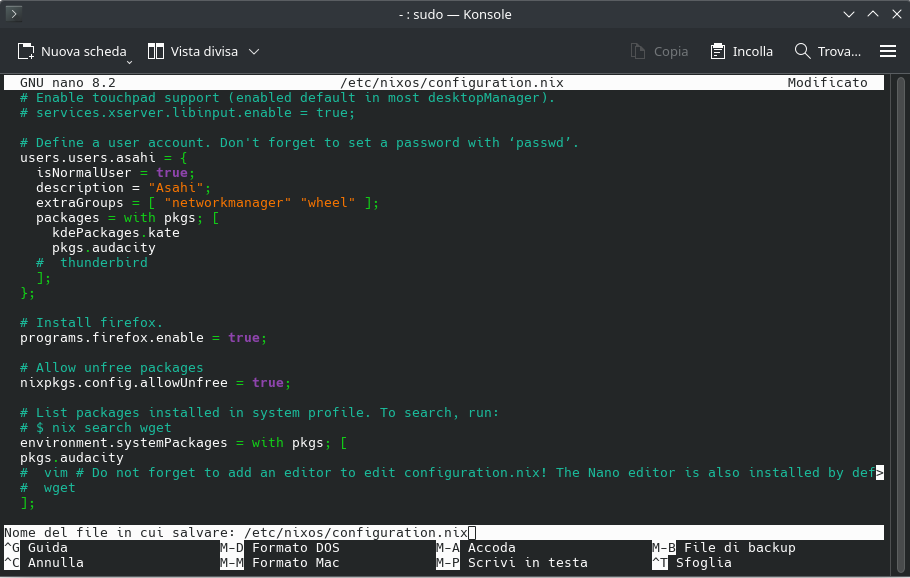Open the hamburger menu in the toolbar
Image resolution: width=910 pixels, height=578 pixels.
tap(887, 51)
